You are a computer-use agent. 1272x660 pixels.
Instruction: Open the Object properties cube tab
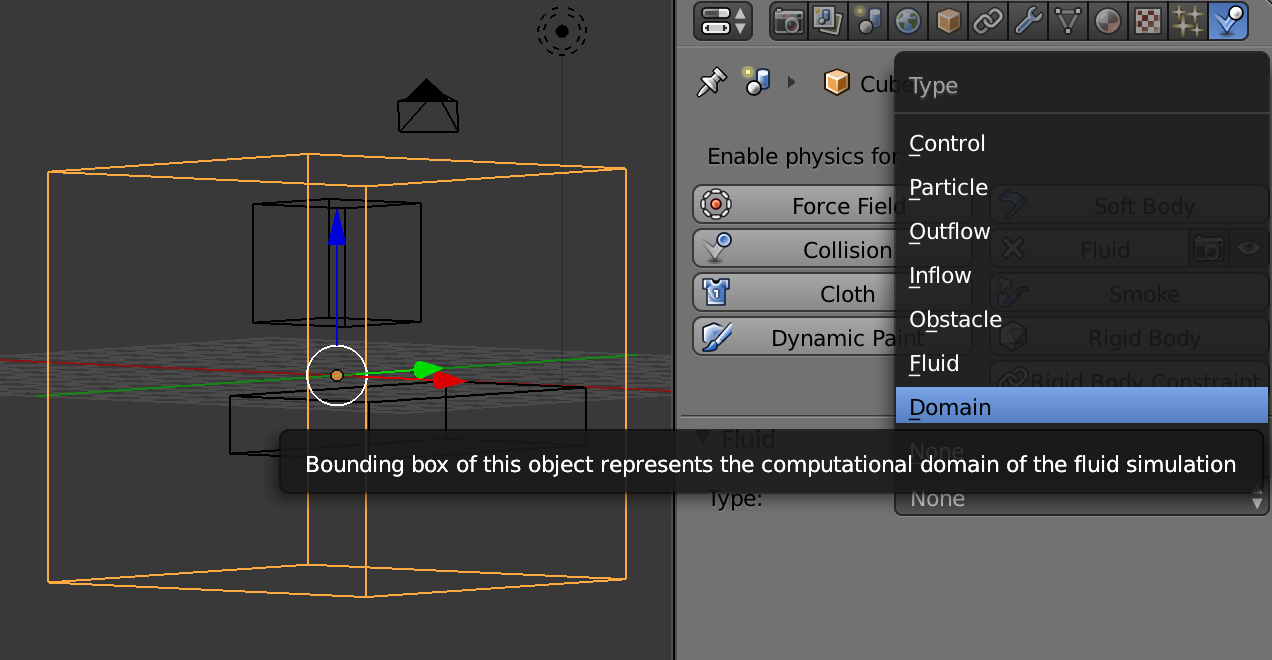coord(948,21)
